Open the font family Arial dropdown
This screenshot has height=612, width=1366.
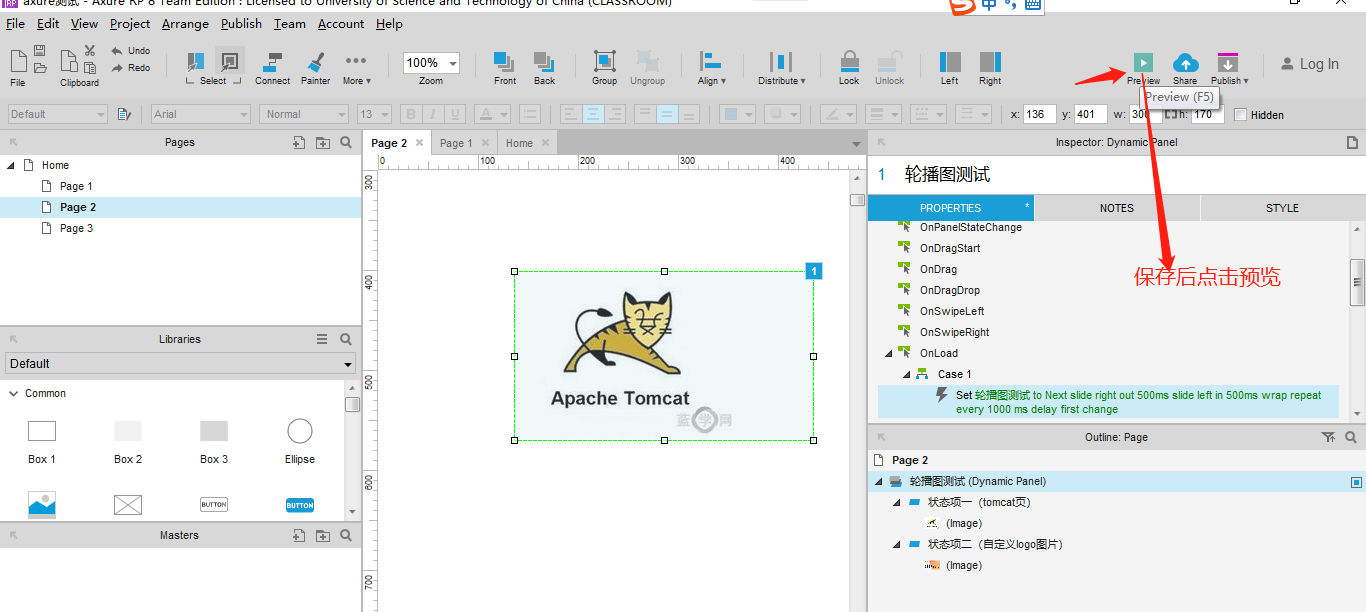(200, 114)
